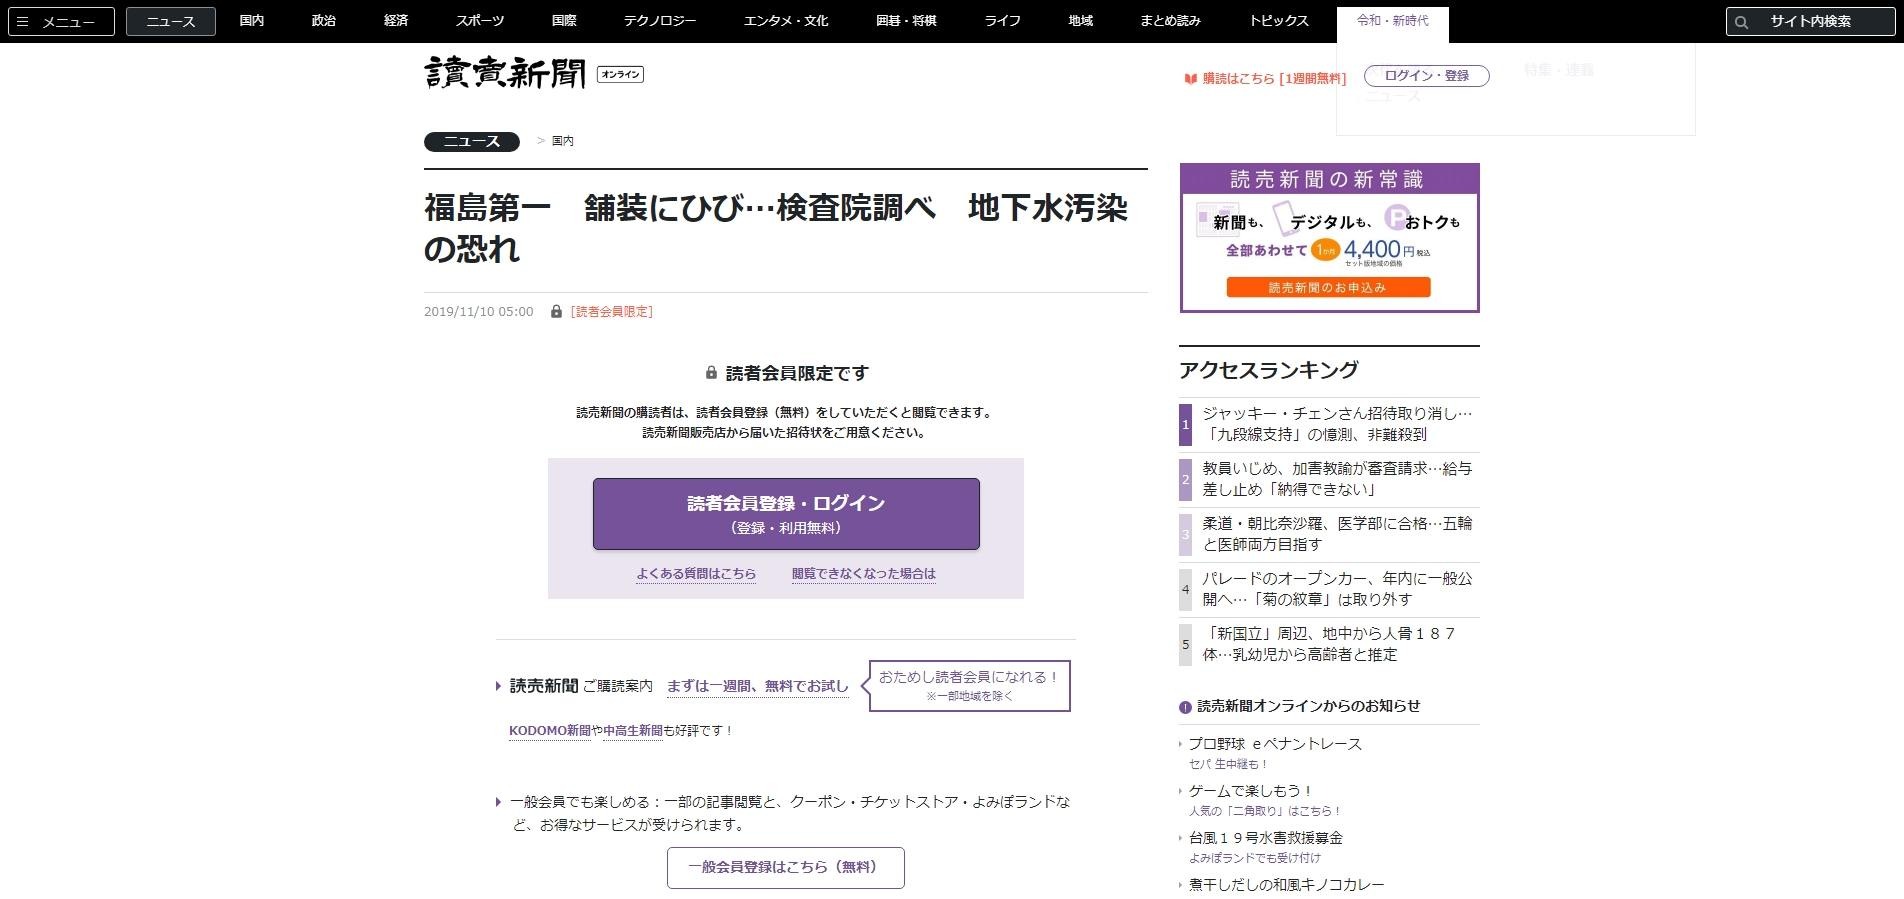Click the Yomiuri Shimbun logo

[x=505, y=73]
